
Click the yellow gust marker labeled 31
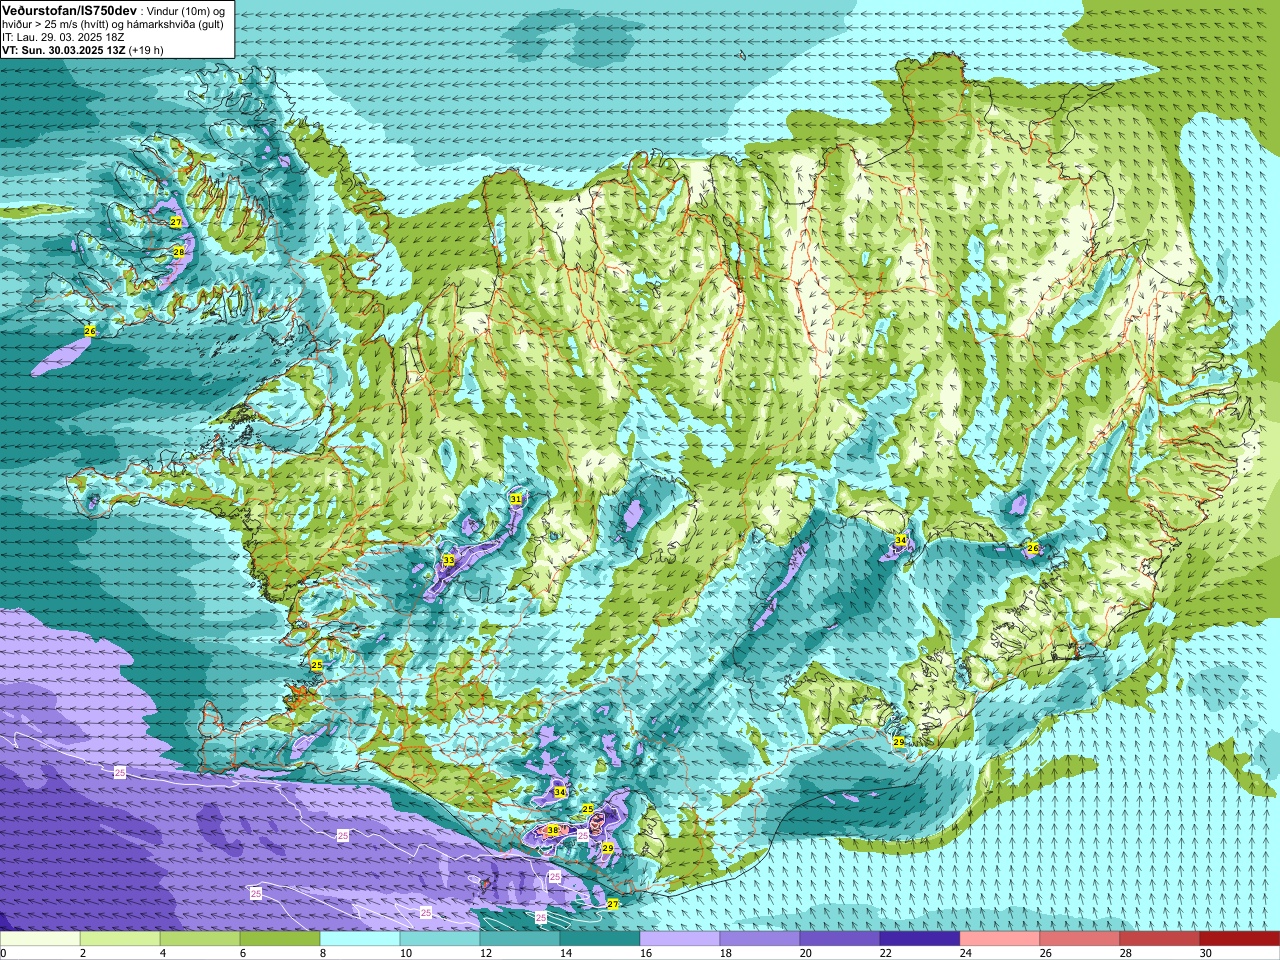click(516, 498)
